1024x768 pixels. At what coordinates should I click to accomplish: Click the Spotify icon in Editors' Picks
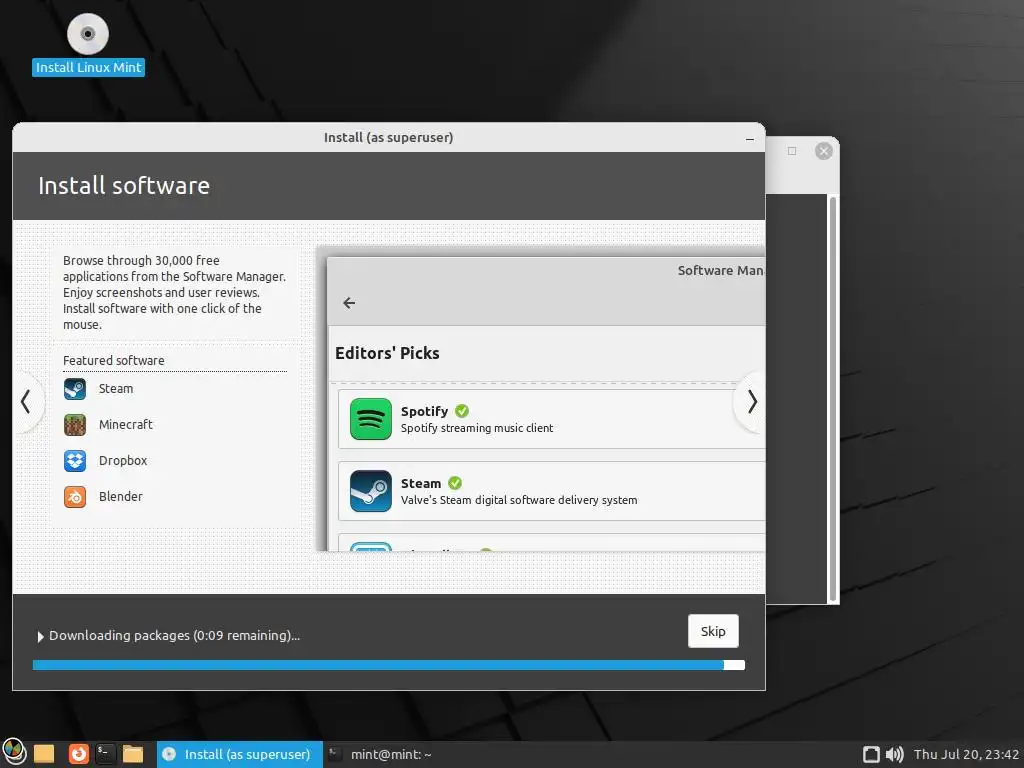pyautogui.click(x=371, y=419)
